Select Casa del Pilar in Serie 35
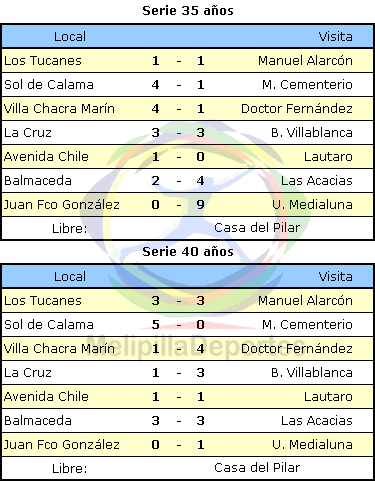Screen dimensions: 375x481 point(257,228)
